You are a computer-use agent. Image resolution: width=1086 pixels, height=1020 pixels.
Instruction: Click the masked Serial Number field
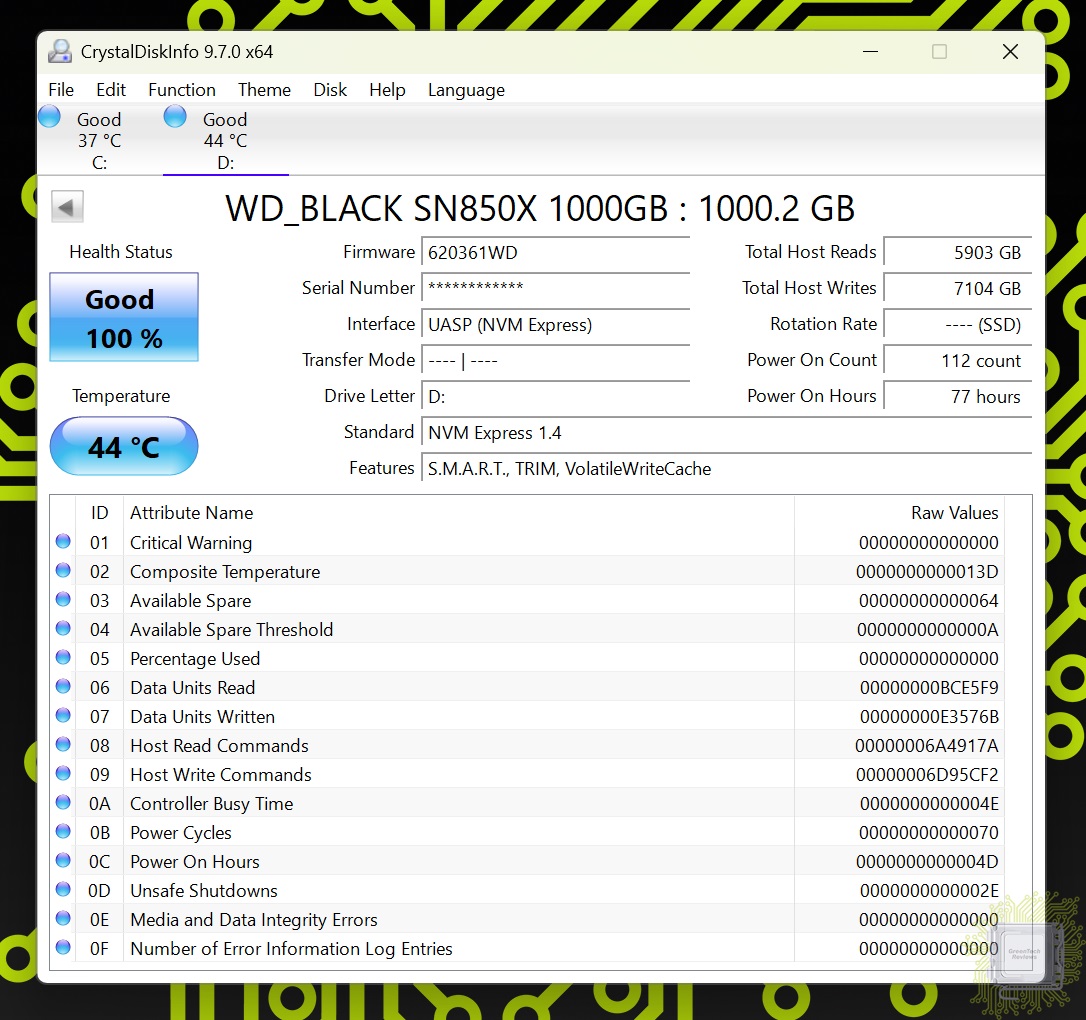tap(555, 289)
